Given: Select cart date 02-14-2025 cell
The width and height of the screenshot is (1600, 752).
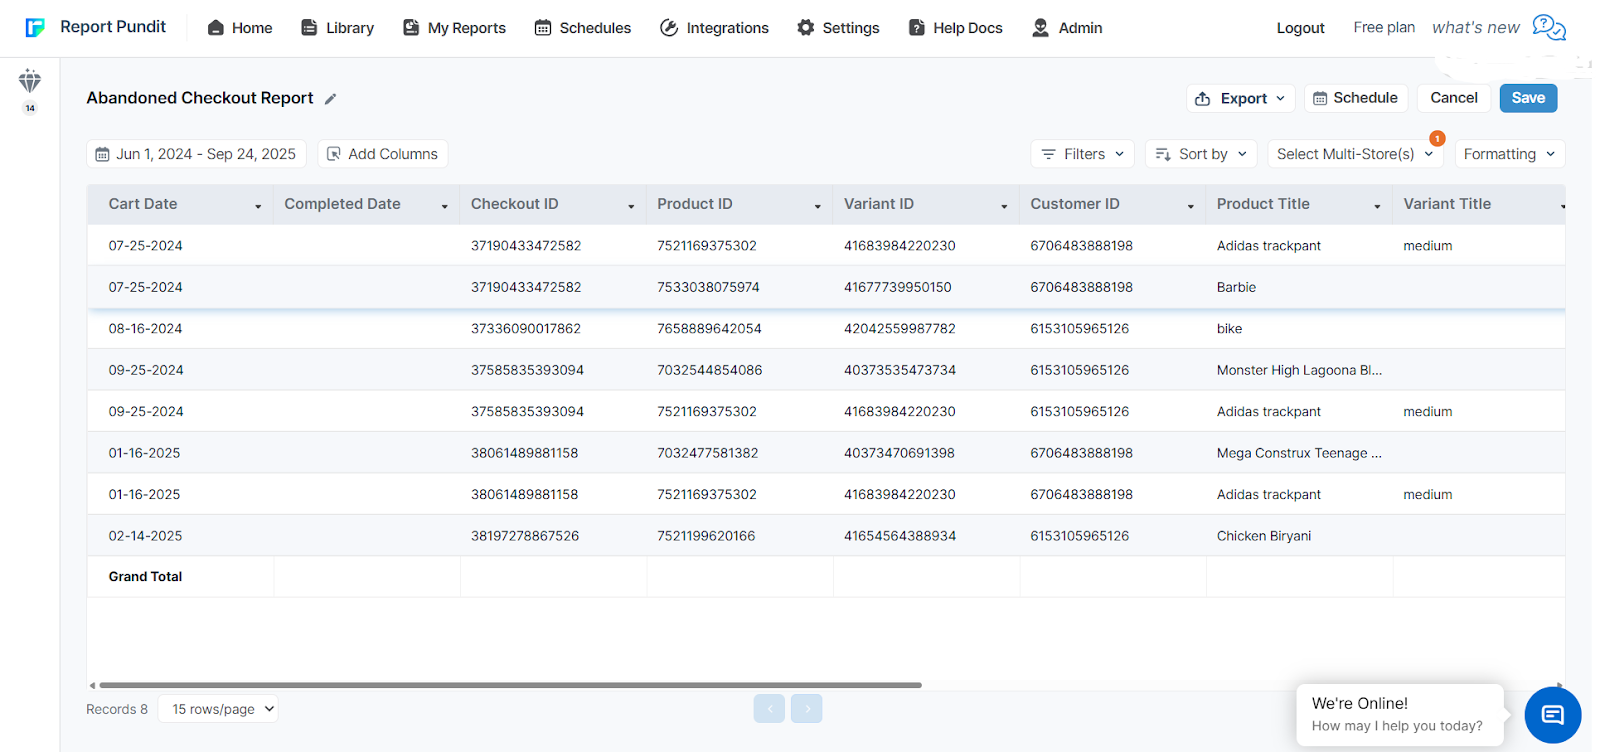Looking at the screenshot, I should click(x=145, y=536).
